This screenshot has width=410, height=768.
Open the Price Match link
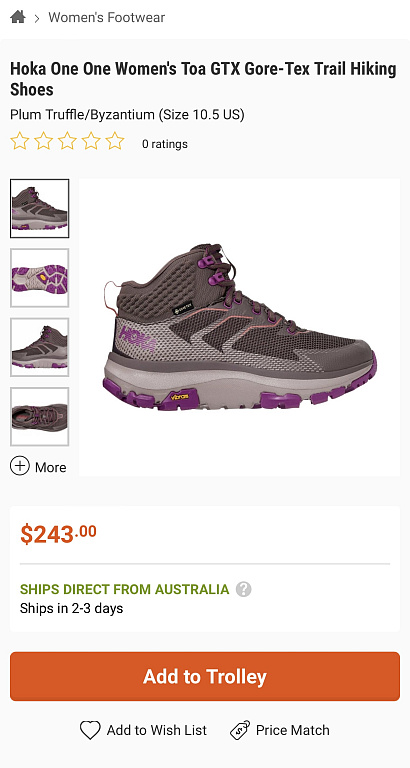click(x=292, y=730)
